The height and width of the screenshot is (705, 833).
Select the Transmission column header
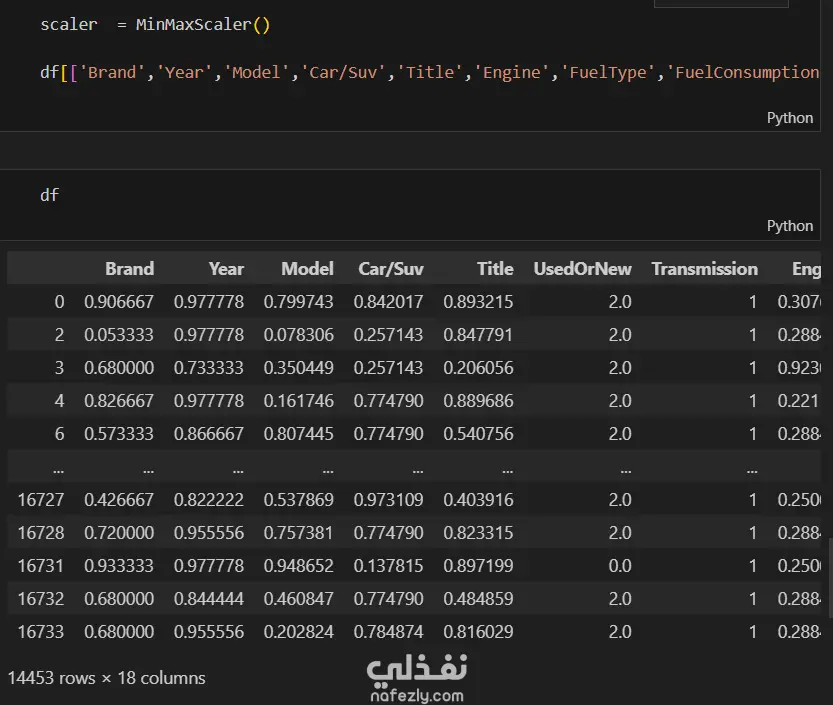coord(704,269)
